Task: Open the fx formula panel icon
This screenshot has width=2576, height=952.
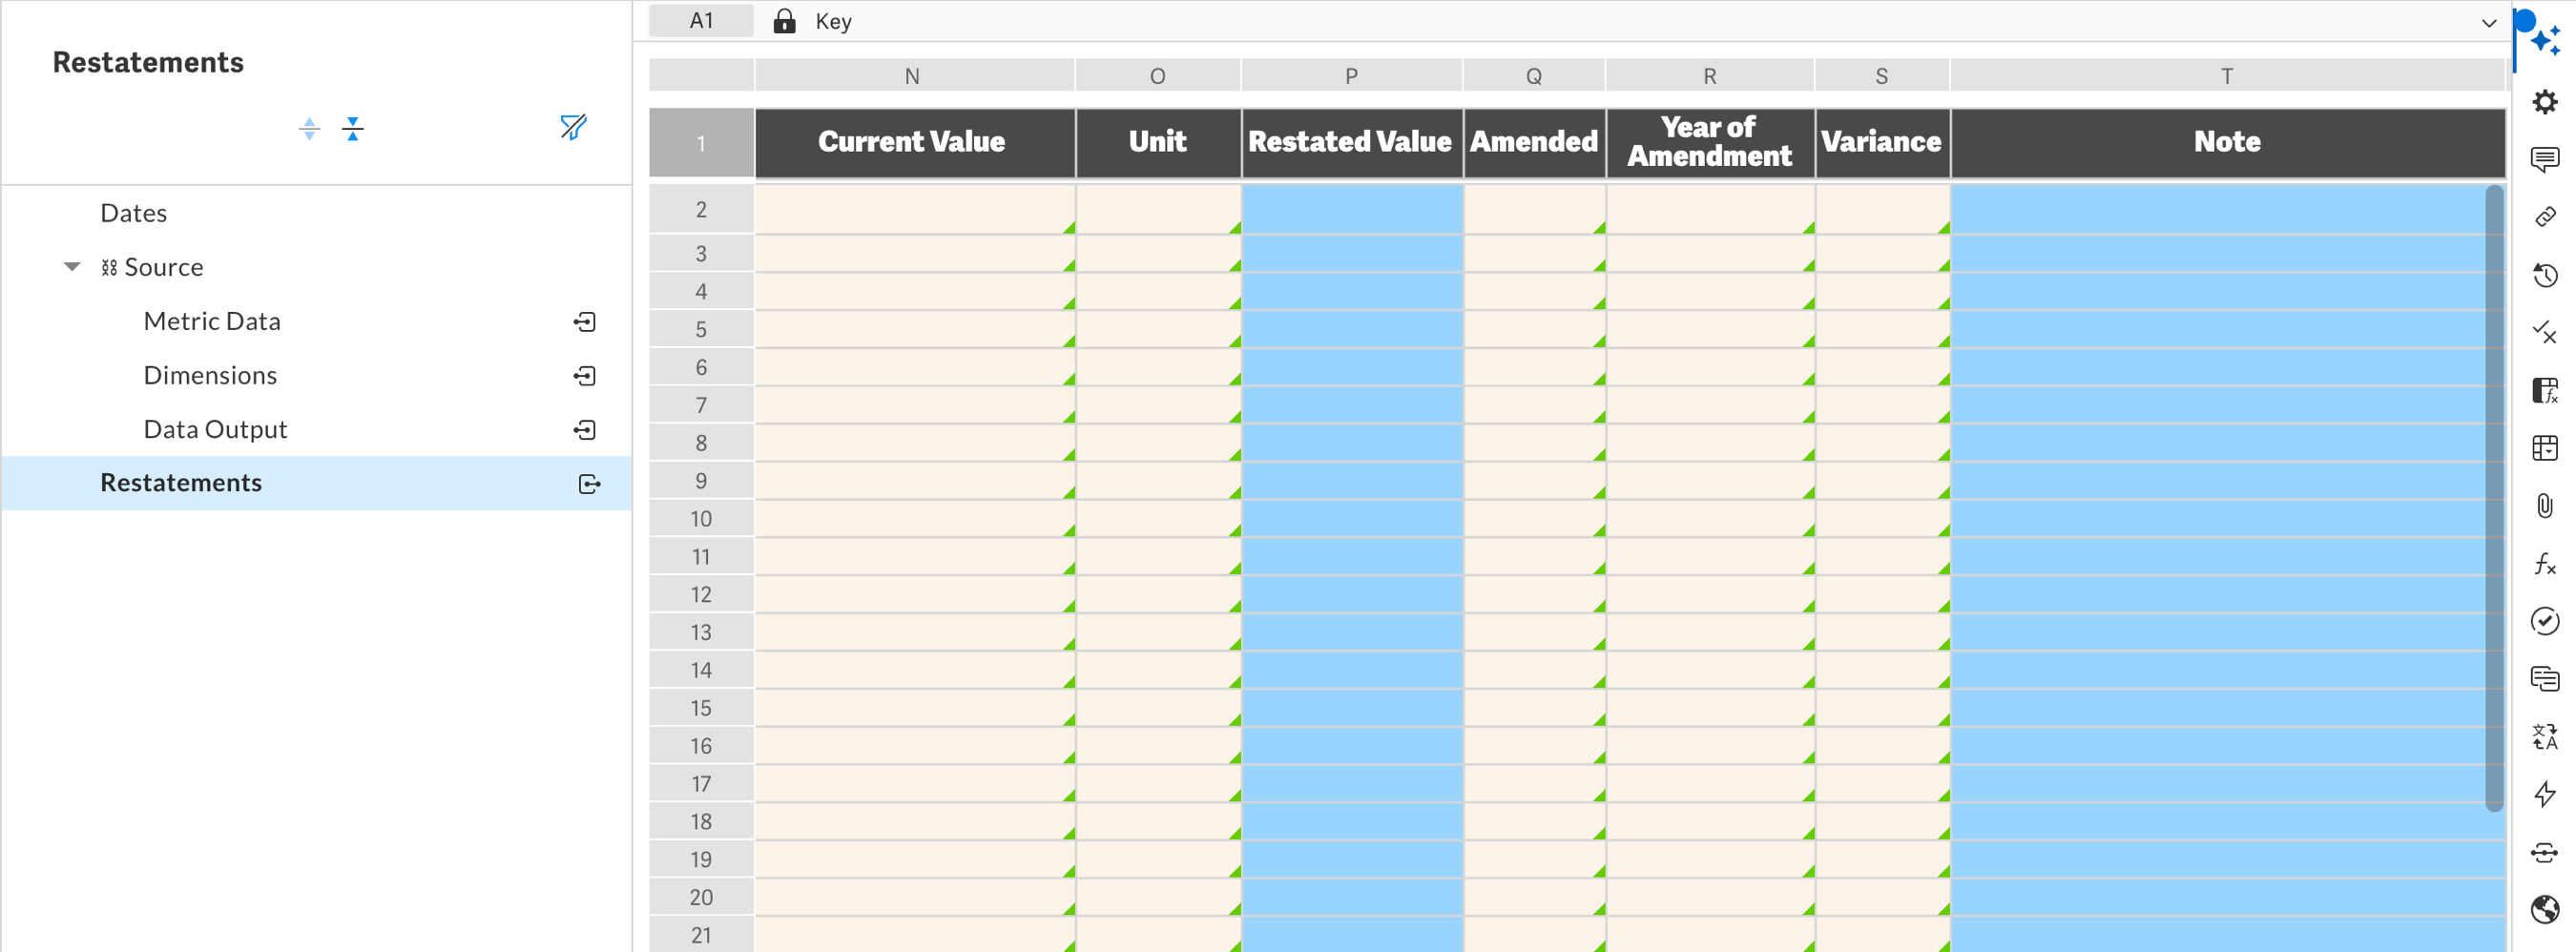Action: point(2545,564)
